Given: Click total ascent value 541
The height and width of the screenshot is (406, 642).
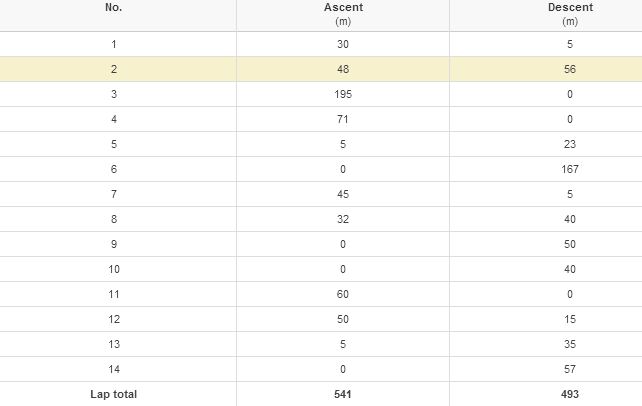Looking at the screenshot, I should click(343, 394).
